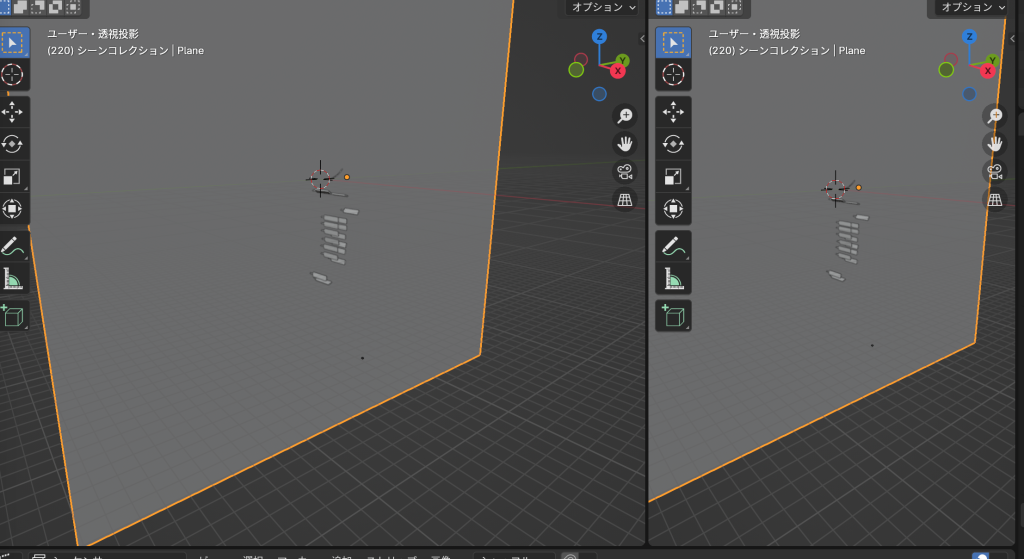Click the Add Cube tool in right viewport
The image size is (1024, 559).
point(673,316)
